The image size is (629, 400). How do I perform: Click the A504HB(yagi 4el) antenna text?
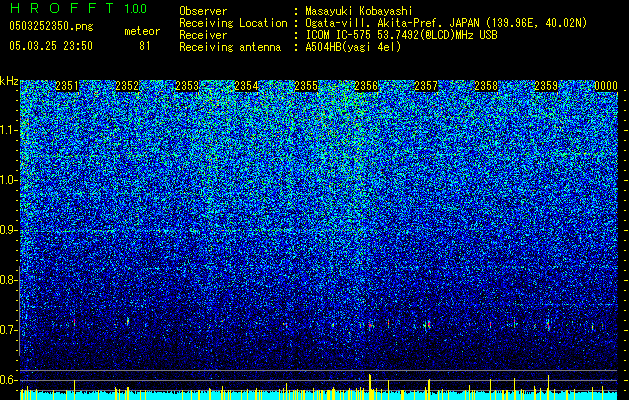(353, 47)
